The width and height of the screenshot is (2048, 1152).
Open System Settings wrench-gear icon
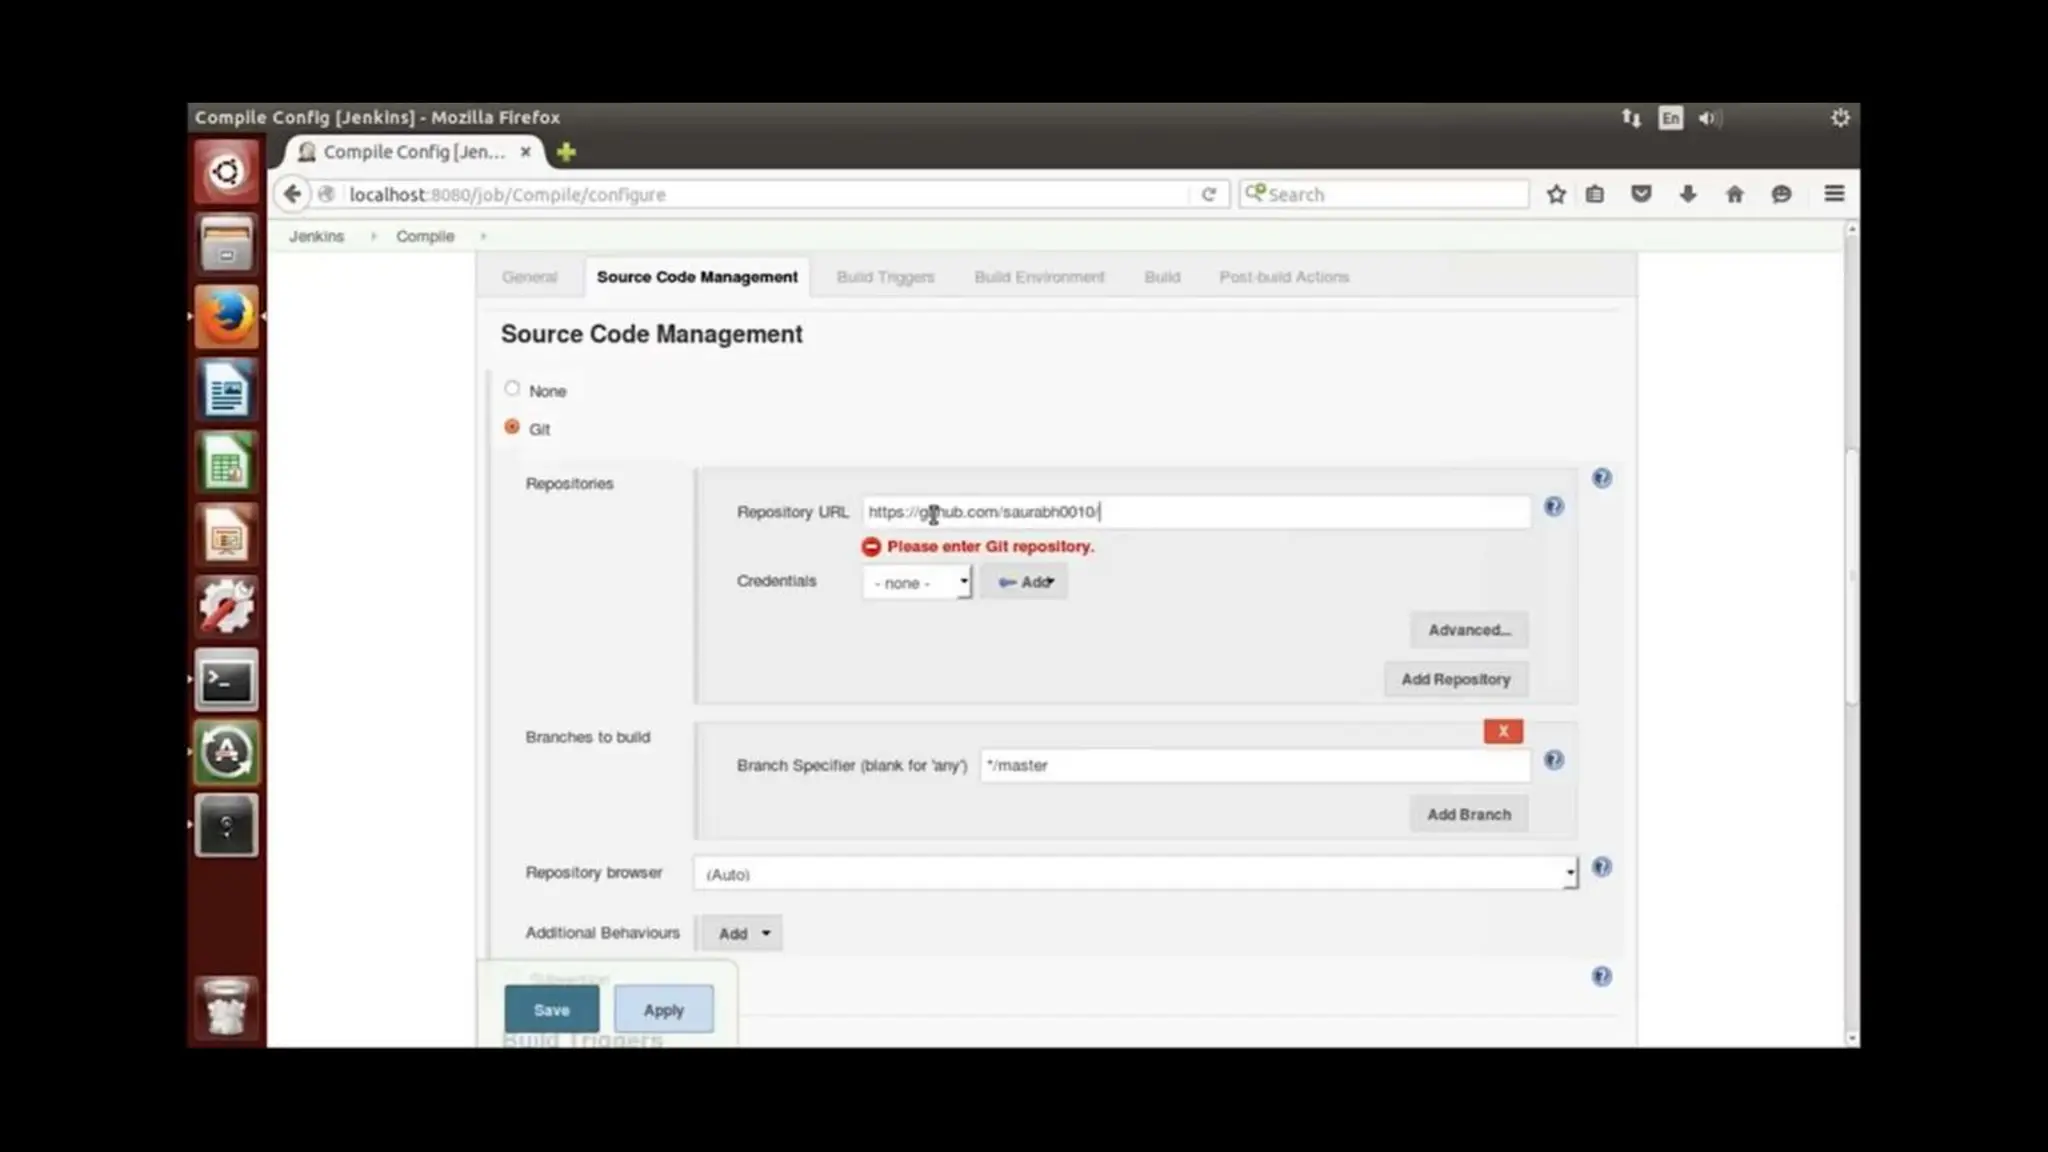tap(227, 607)
